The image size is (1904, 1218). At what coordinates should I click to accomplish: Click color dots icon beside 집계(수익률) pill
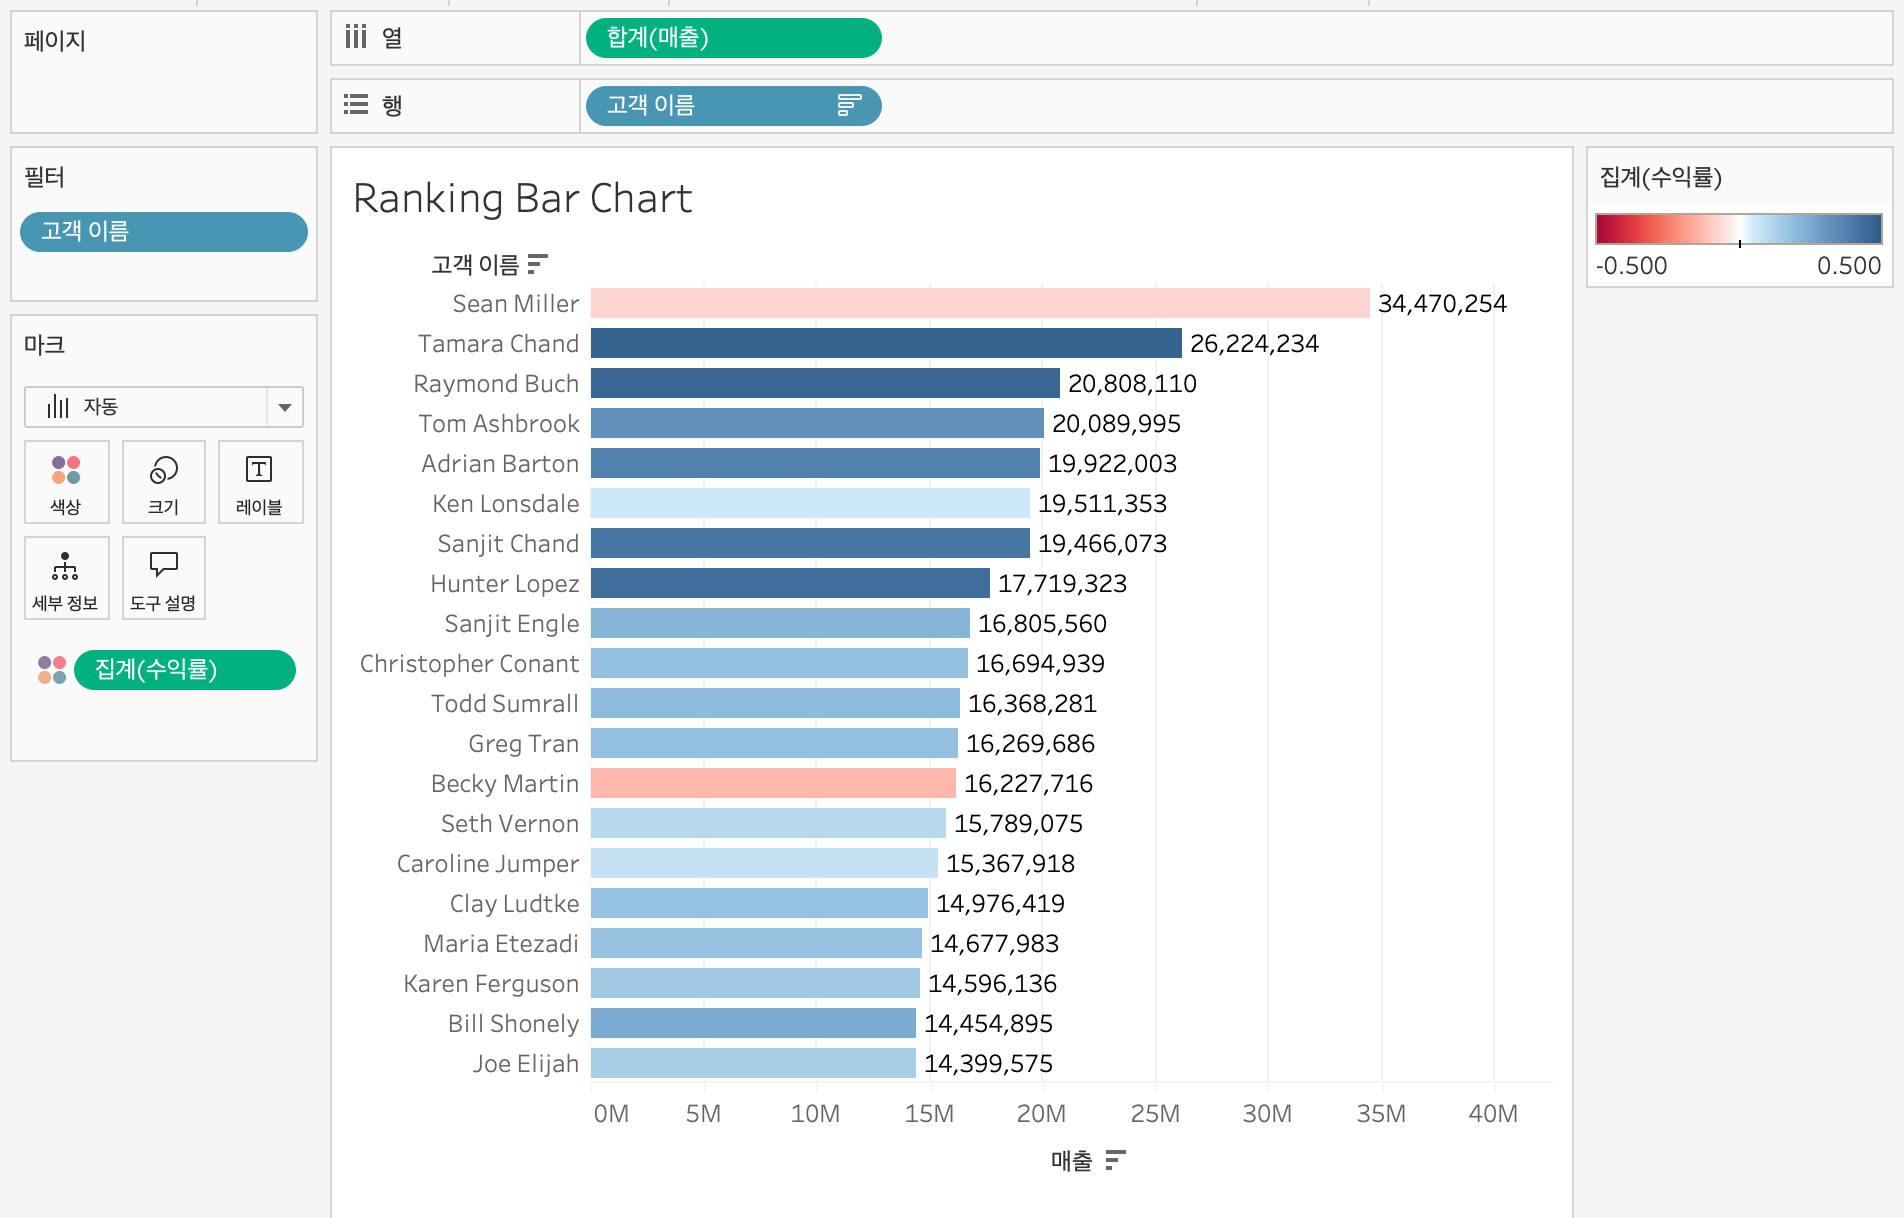tap(52, 670)
